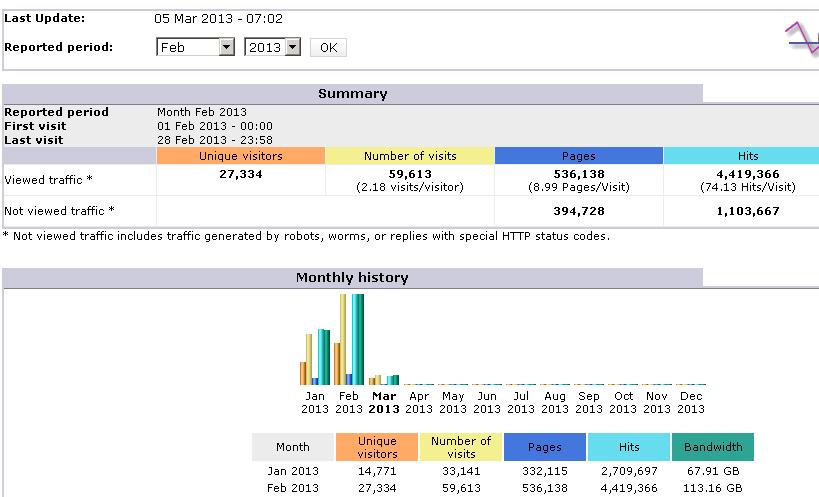Click the Jun 2013 label under the chart
819x497 pixels.
487,403
